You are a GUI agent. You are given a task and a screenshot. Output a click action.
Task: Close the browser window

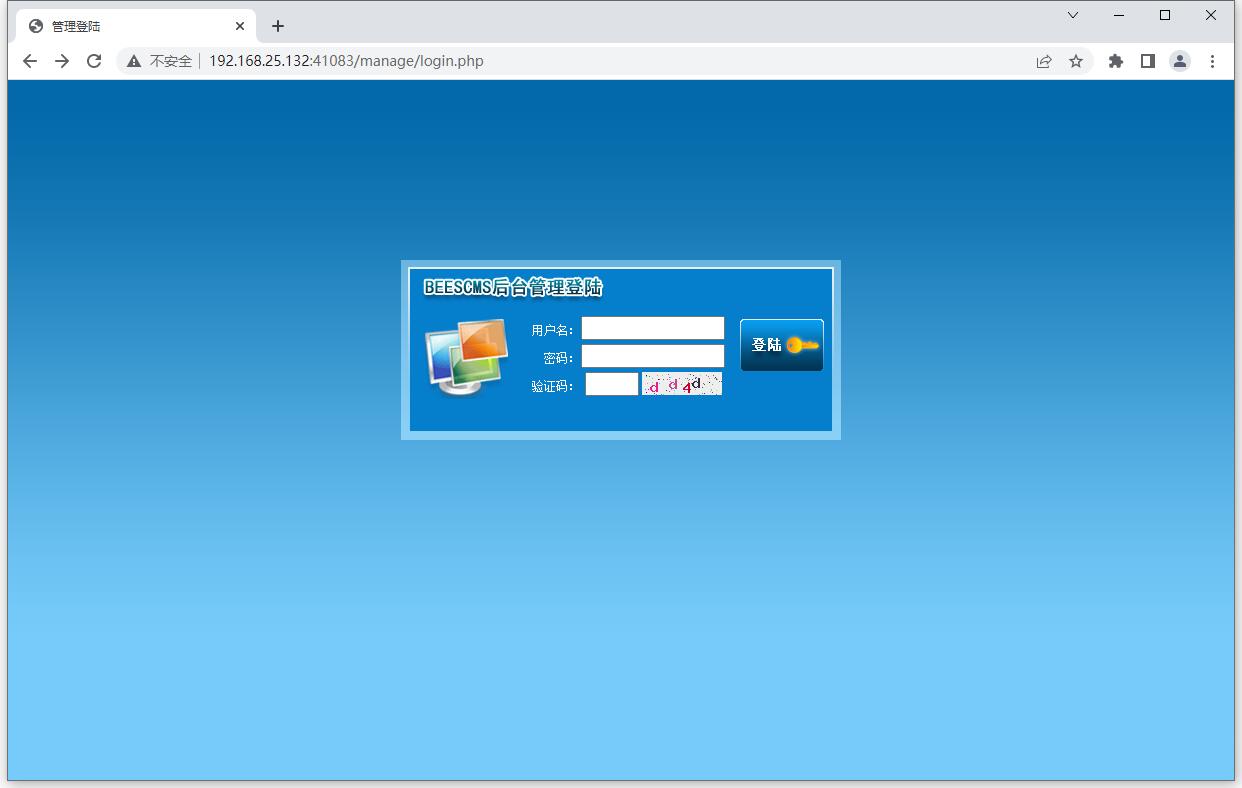pos(1211,15)
